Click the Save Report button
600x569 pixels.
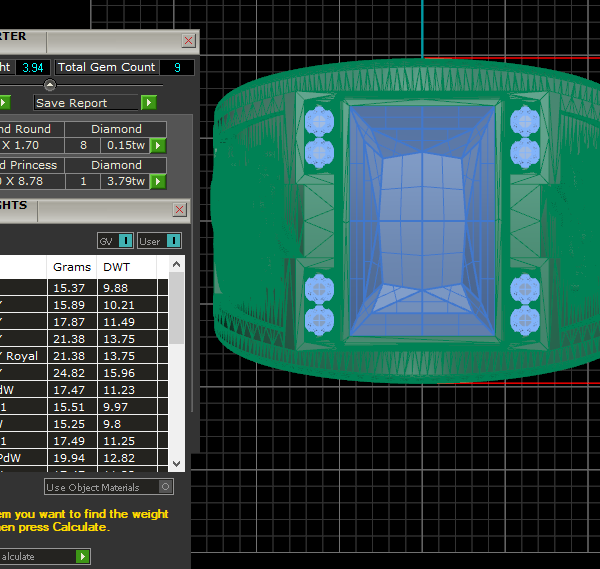click(87, 102)
